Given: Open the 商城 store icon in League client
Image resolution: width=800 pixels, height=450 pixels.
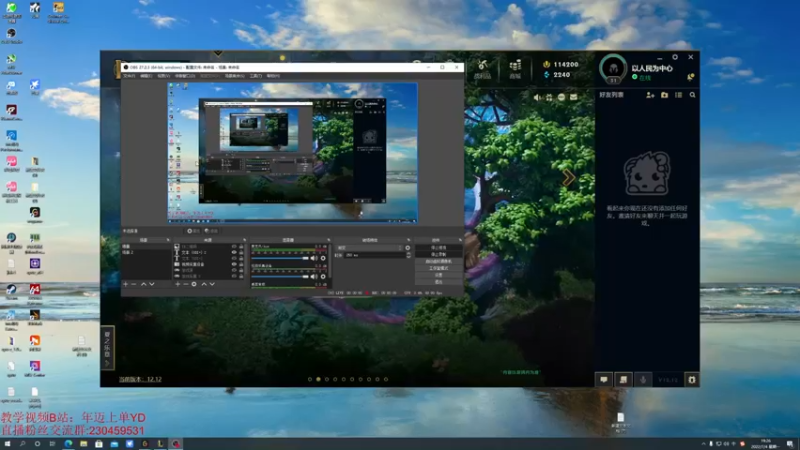Looking at the screenshot, I should click(515, 69).
